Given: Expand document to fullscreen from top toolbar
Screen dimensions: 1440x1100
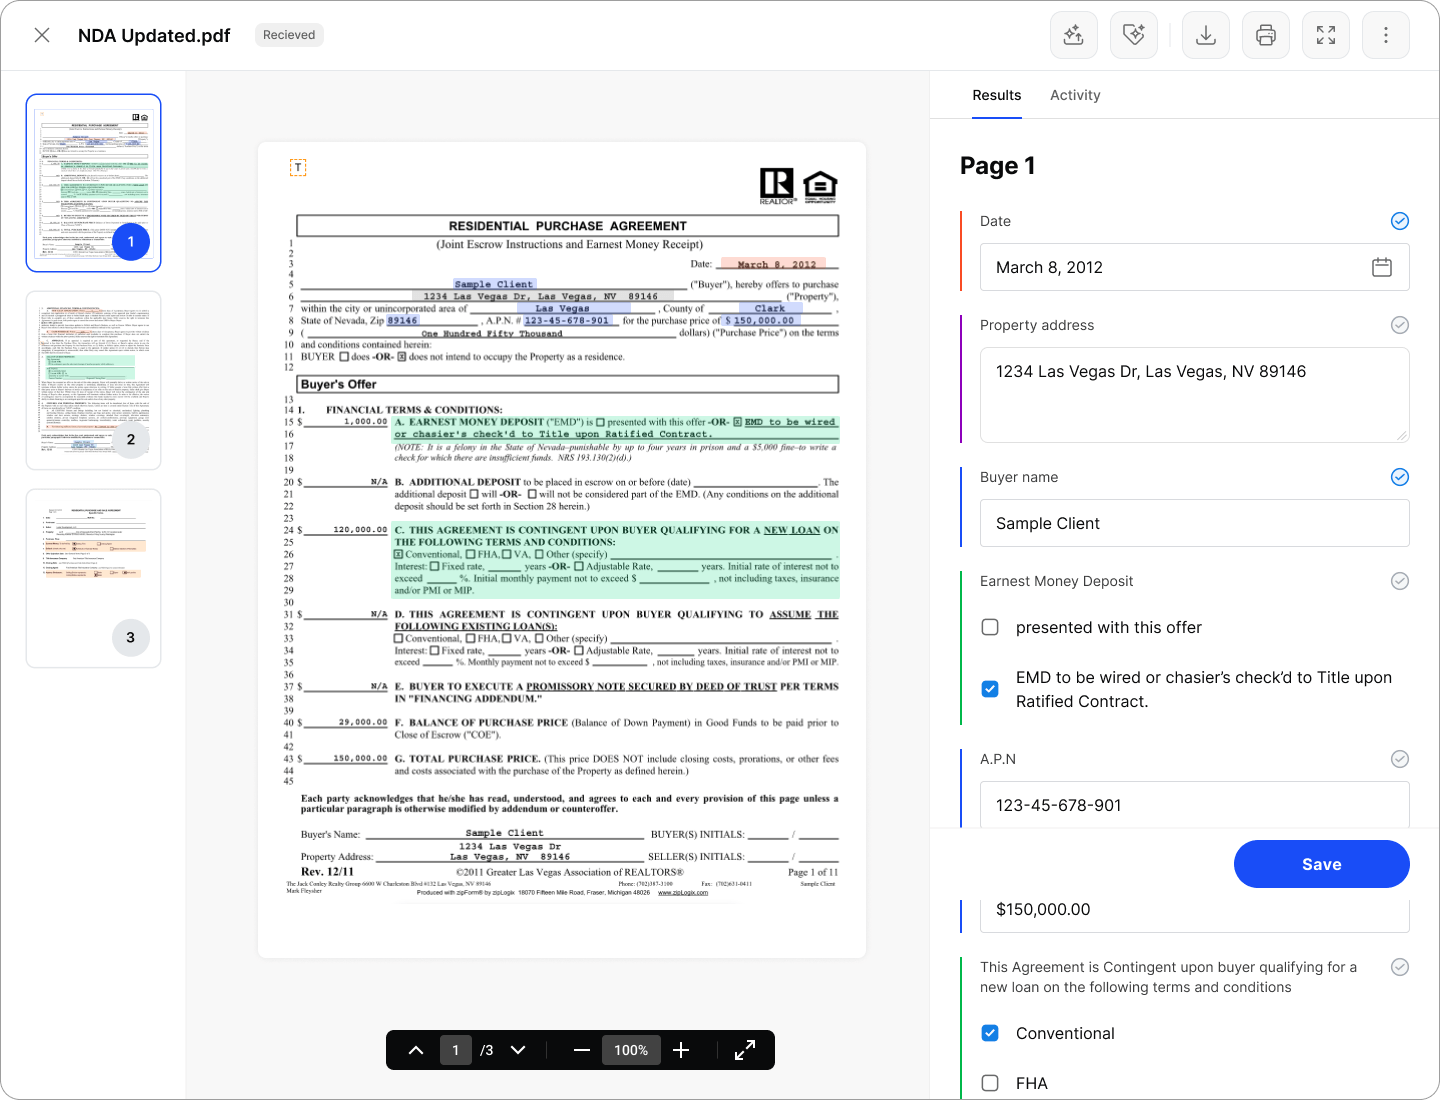Looking at the screenshot, I should pos(1326,36).
